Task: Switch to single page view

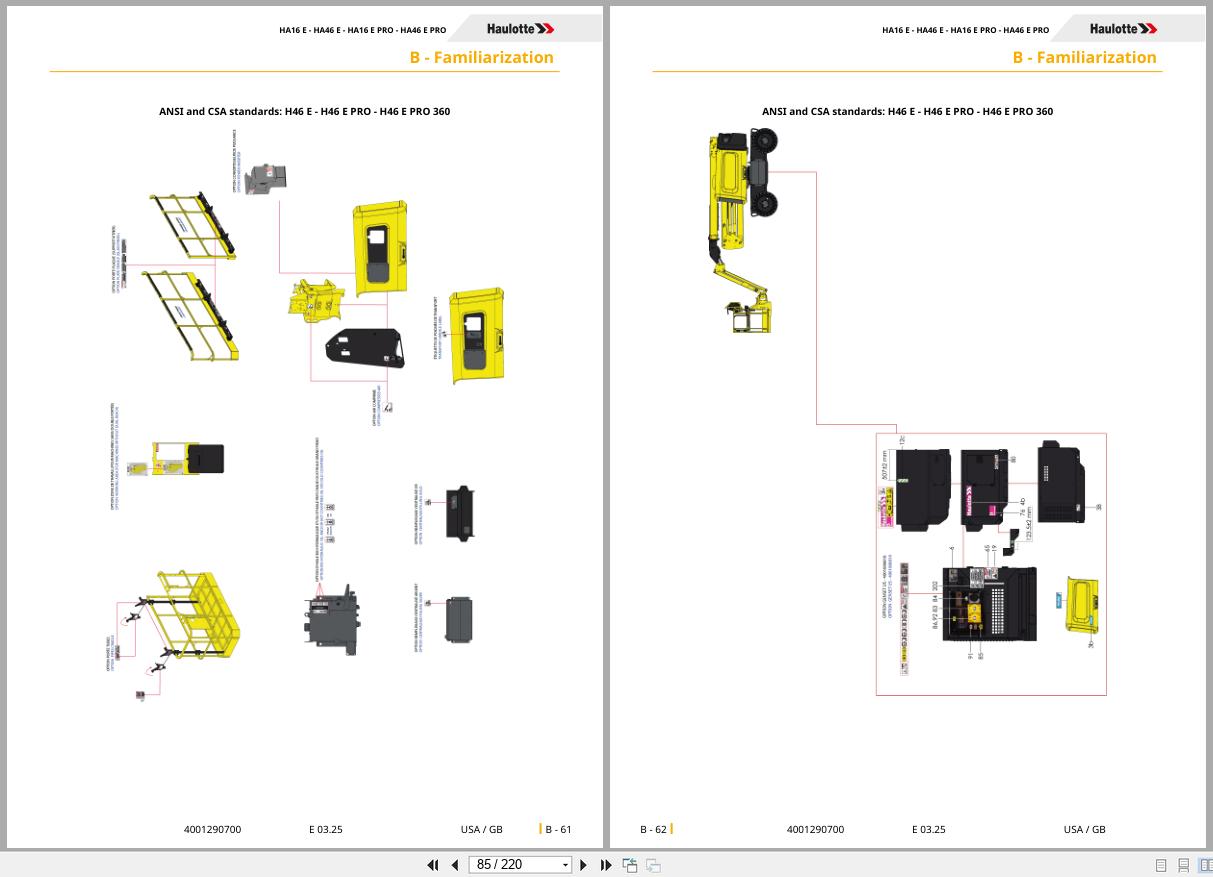Action: [1161, 865]
